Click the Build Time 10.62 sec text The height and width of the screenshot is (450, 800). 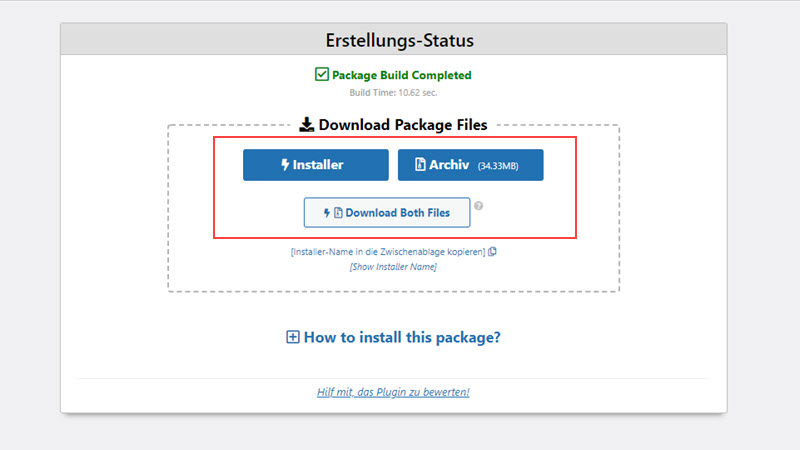(393, 92)
